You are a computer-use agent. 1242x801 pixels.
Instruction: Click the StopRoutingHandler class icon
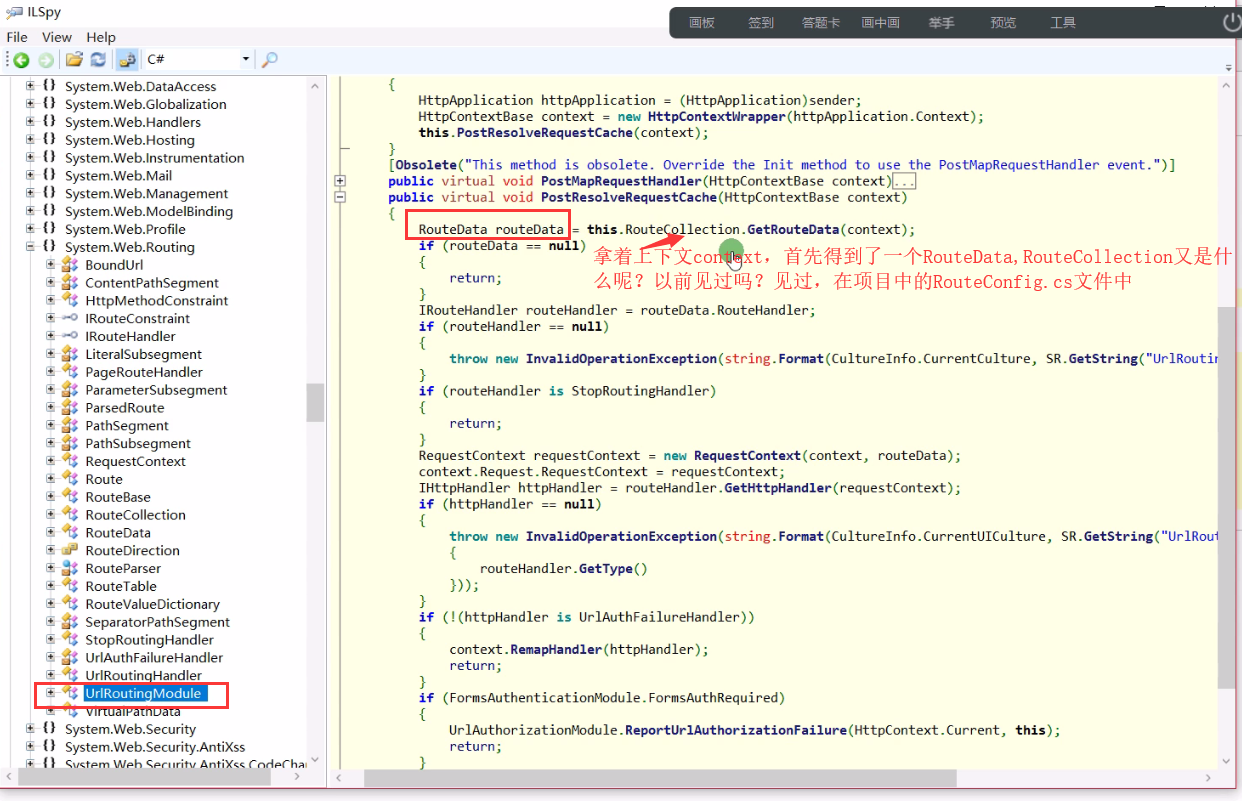(70, 640)
